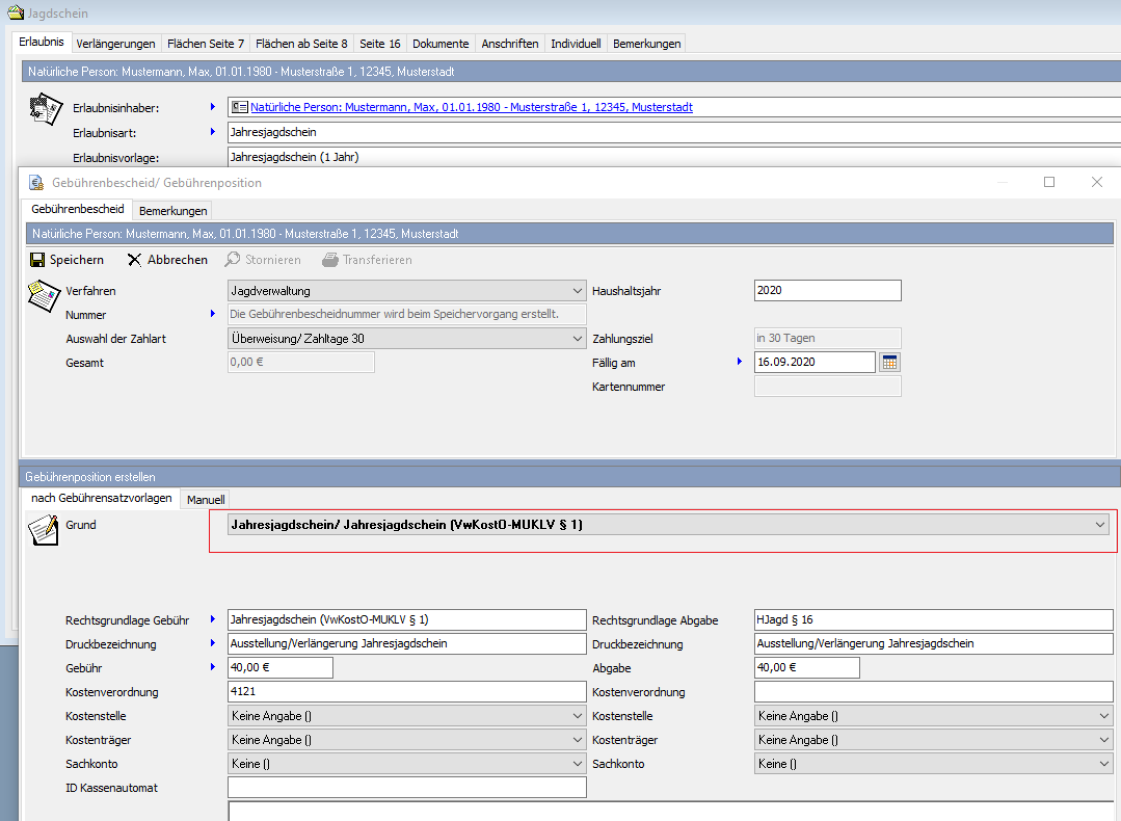
Task: Open the Manuell tab
Action: point(206,499)
